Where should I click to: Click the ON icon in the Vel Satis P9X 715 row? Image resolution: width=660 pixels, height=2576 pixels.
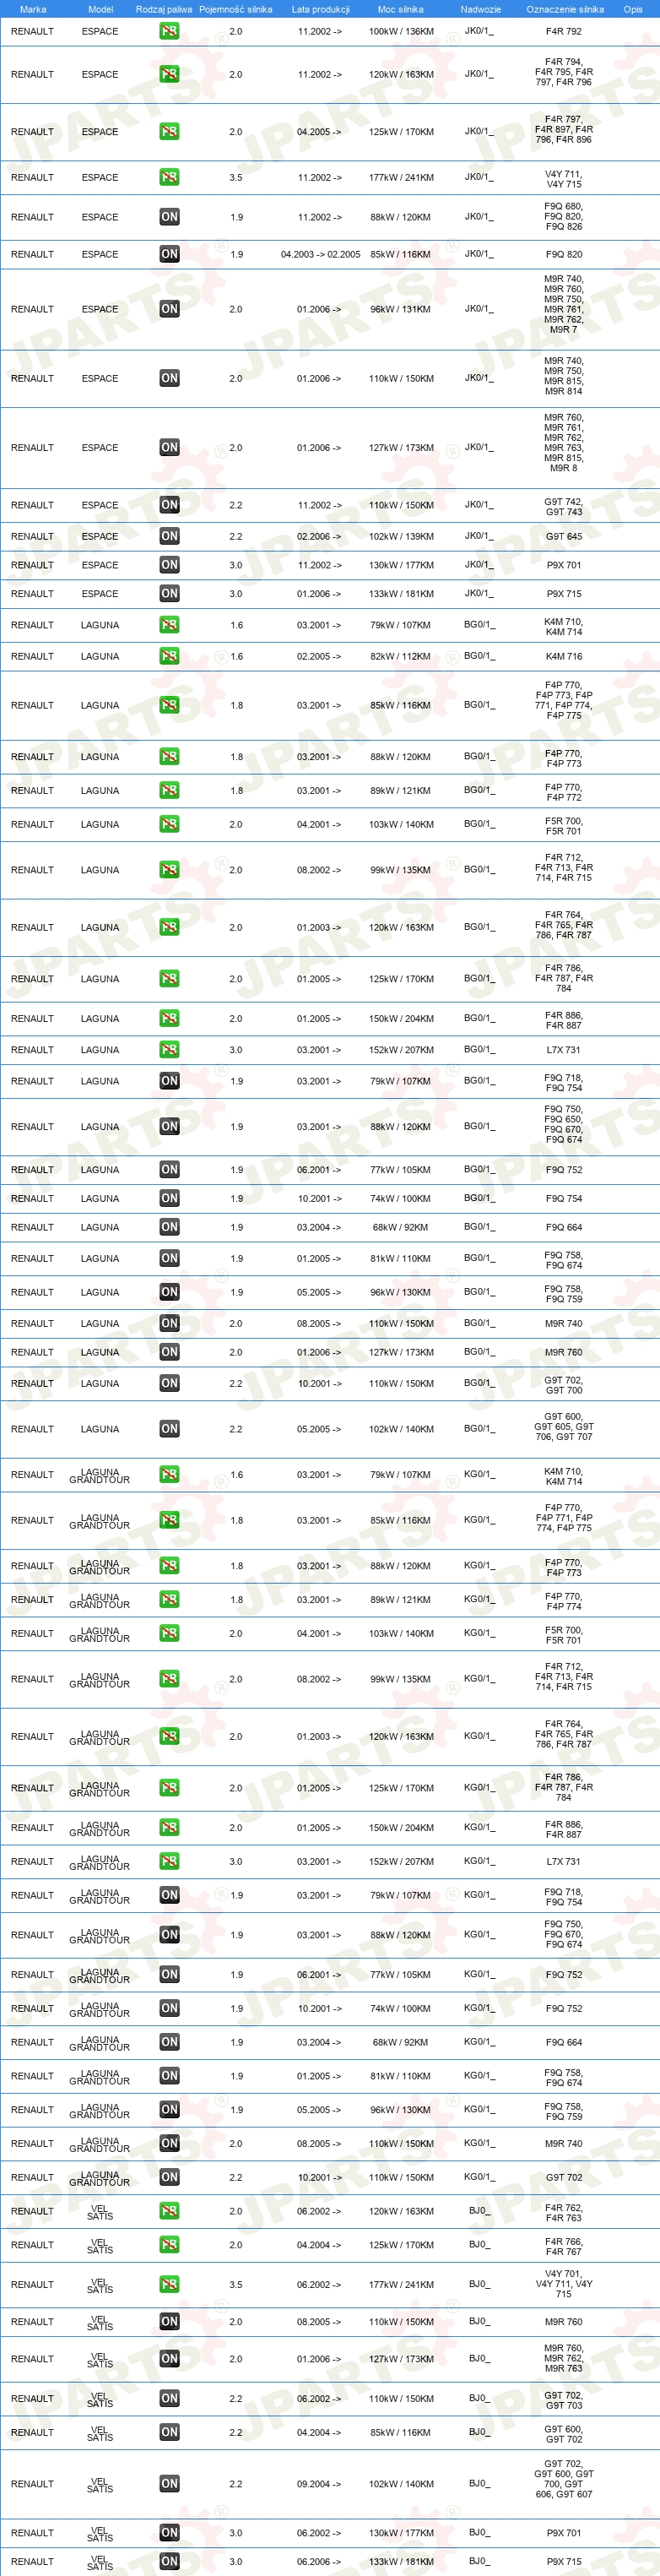pyautogui.click(x=169, y=2561)
